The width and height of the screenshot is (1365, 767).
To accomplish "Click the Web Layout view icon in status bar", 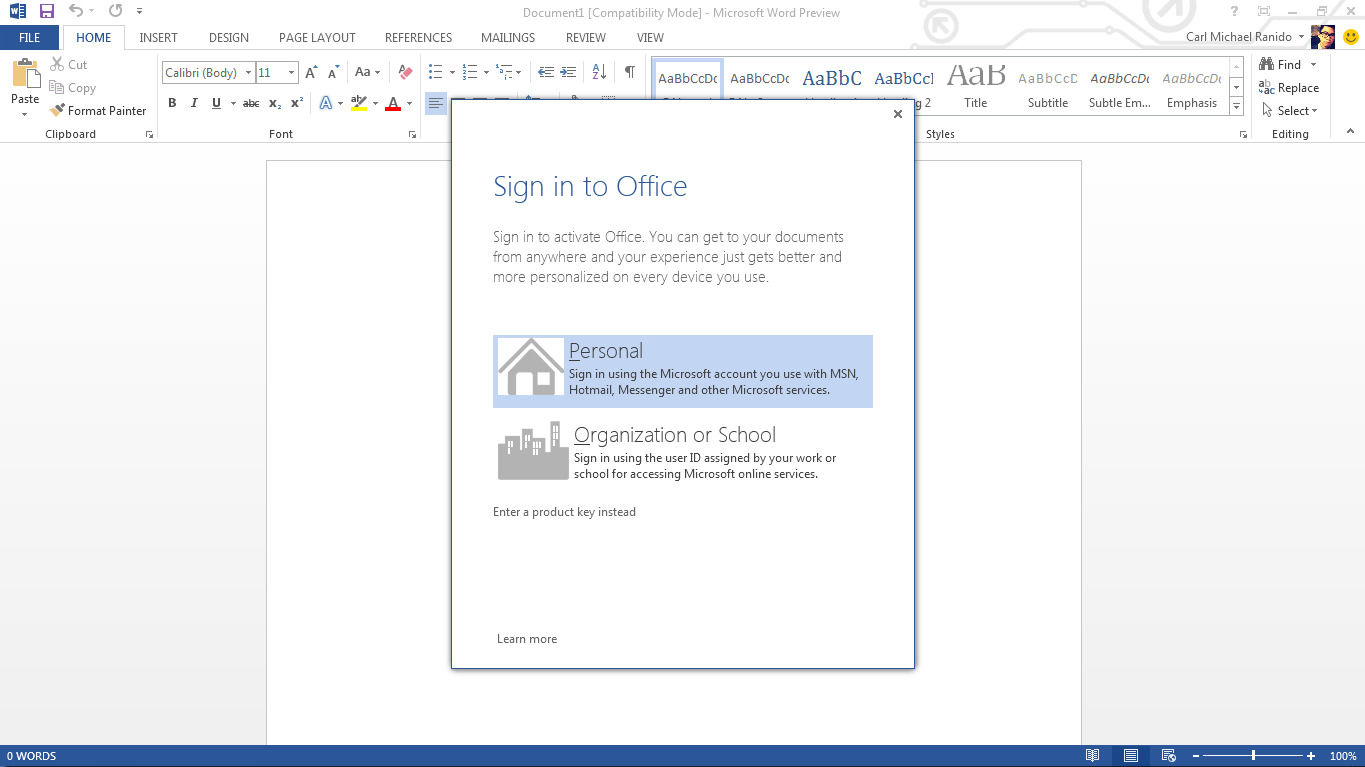I will click(1168, 756).
